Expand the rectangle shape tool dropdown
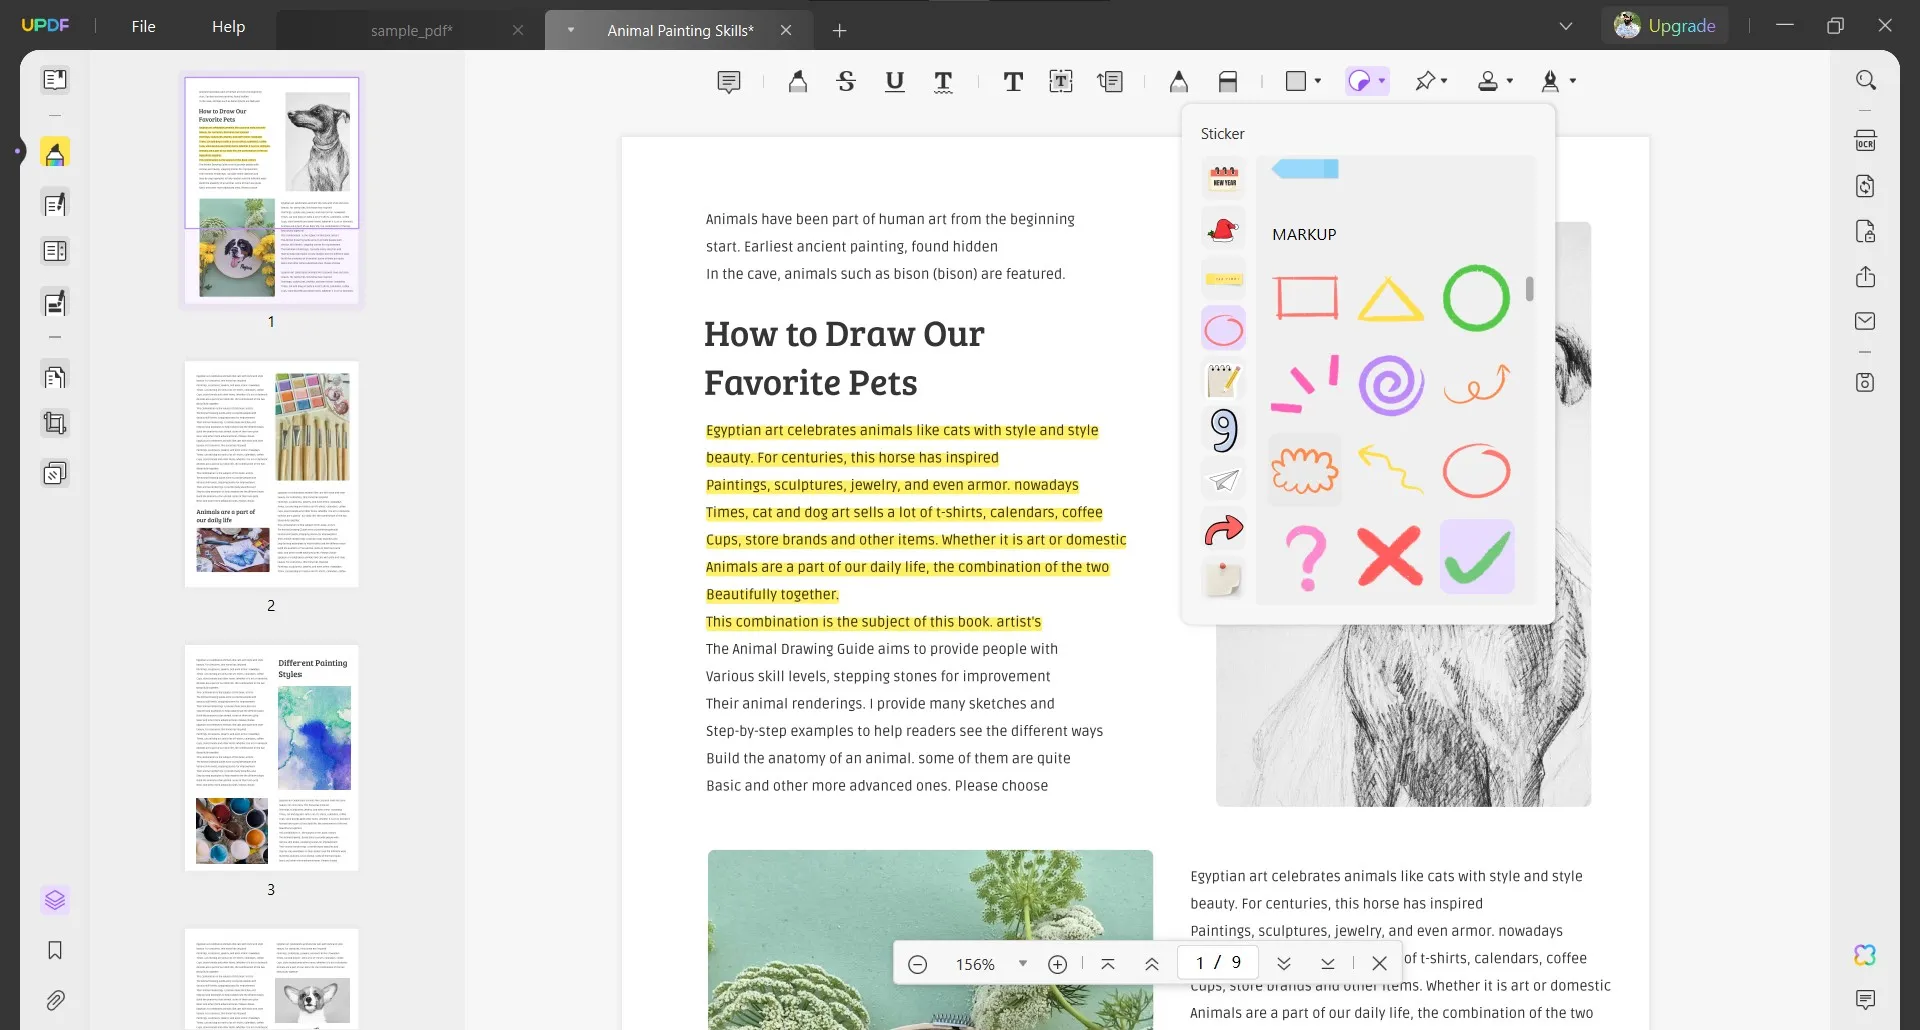Screen dimensions: 1920x1030 tap(1318, 81)
